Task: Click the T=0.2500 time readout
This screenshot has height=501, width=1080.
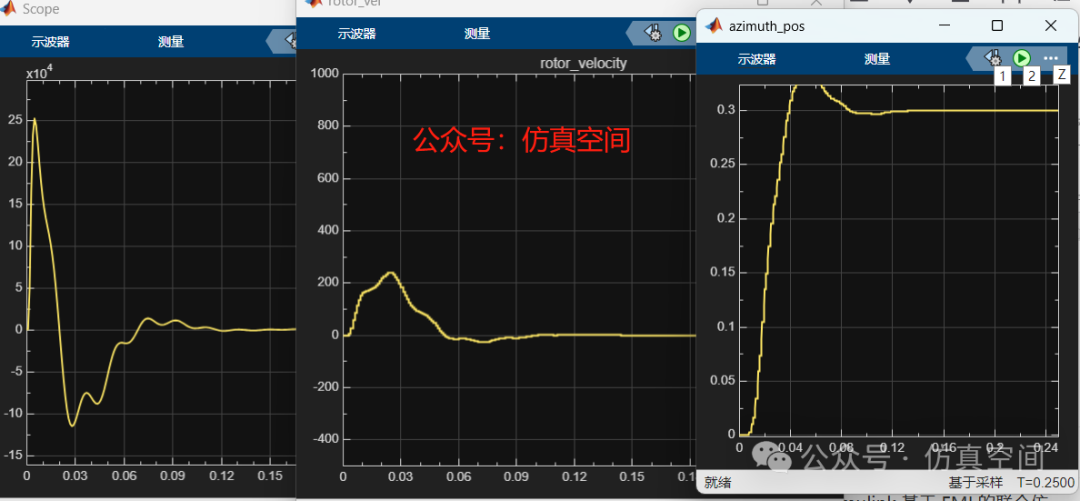Action: pos(1046,482)
